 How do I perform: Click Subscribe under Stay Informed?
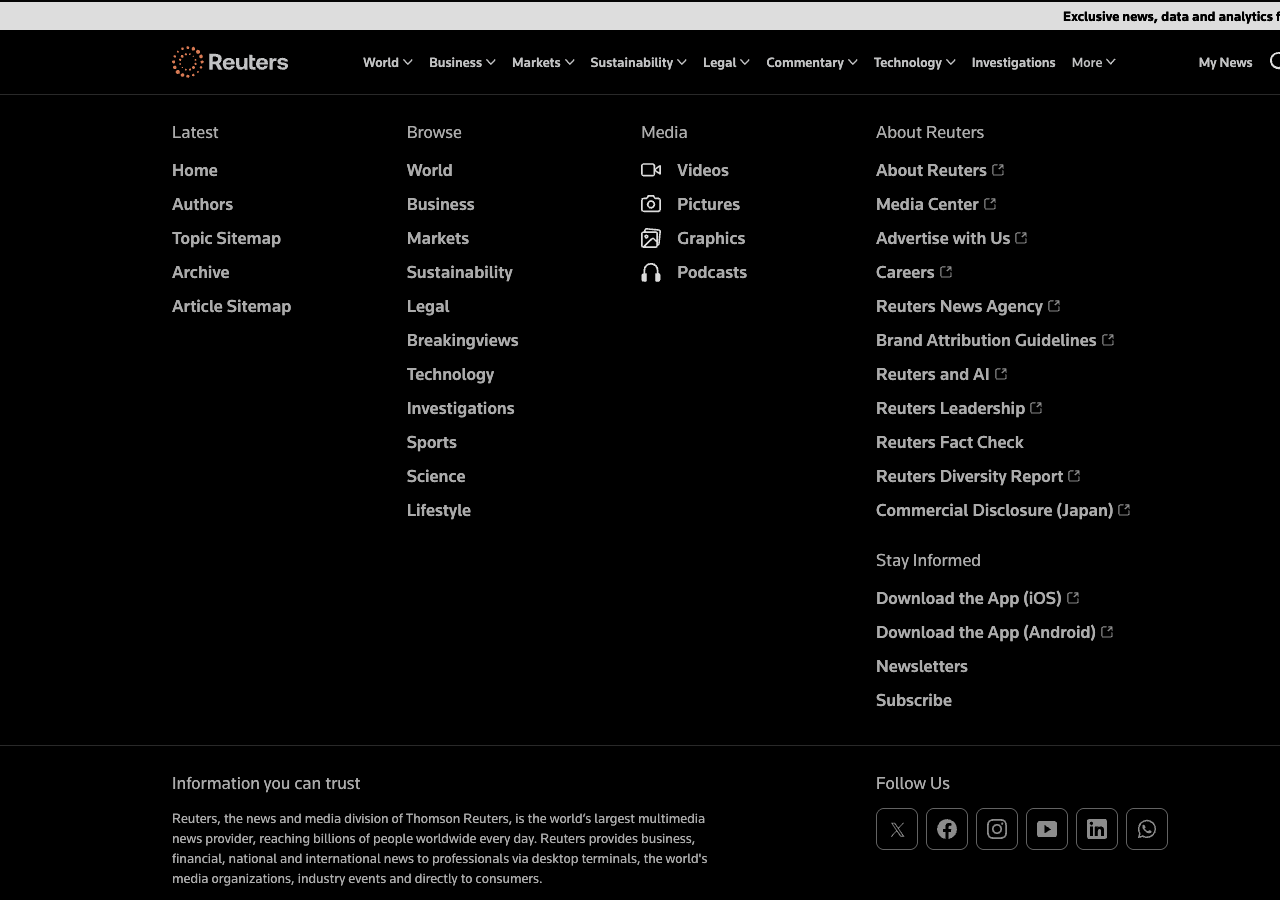click(x=913, y=700)
